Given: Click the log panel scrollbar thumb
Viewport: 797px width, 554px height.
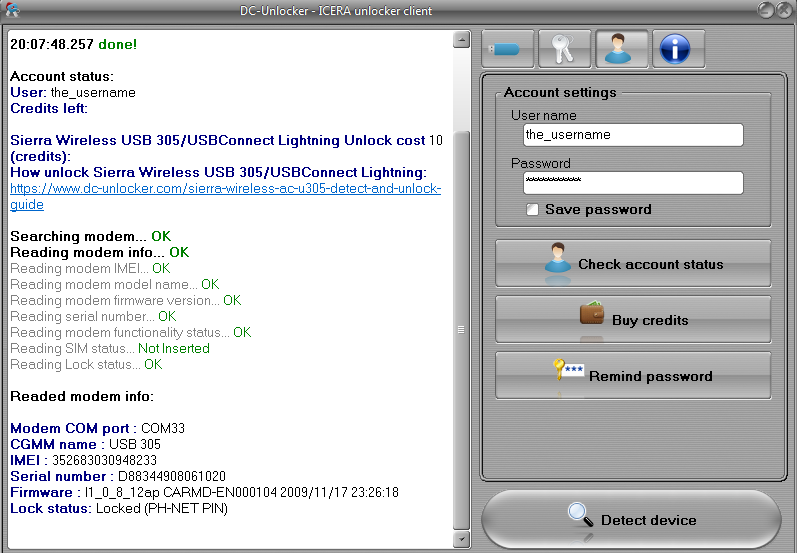Looking at the screenshot, I should pos(461,330).
